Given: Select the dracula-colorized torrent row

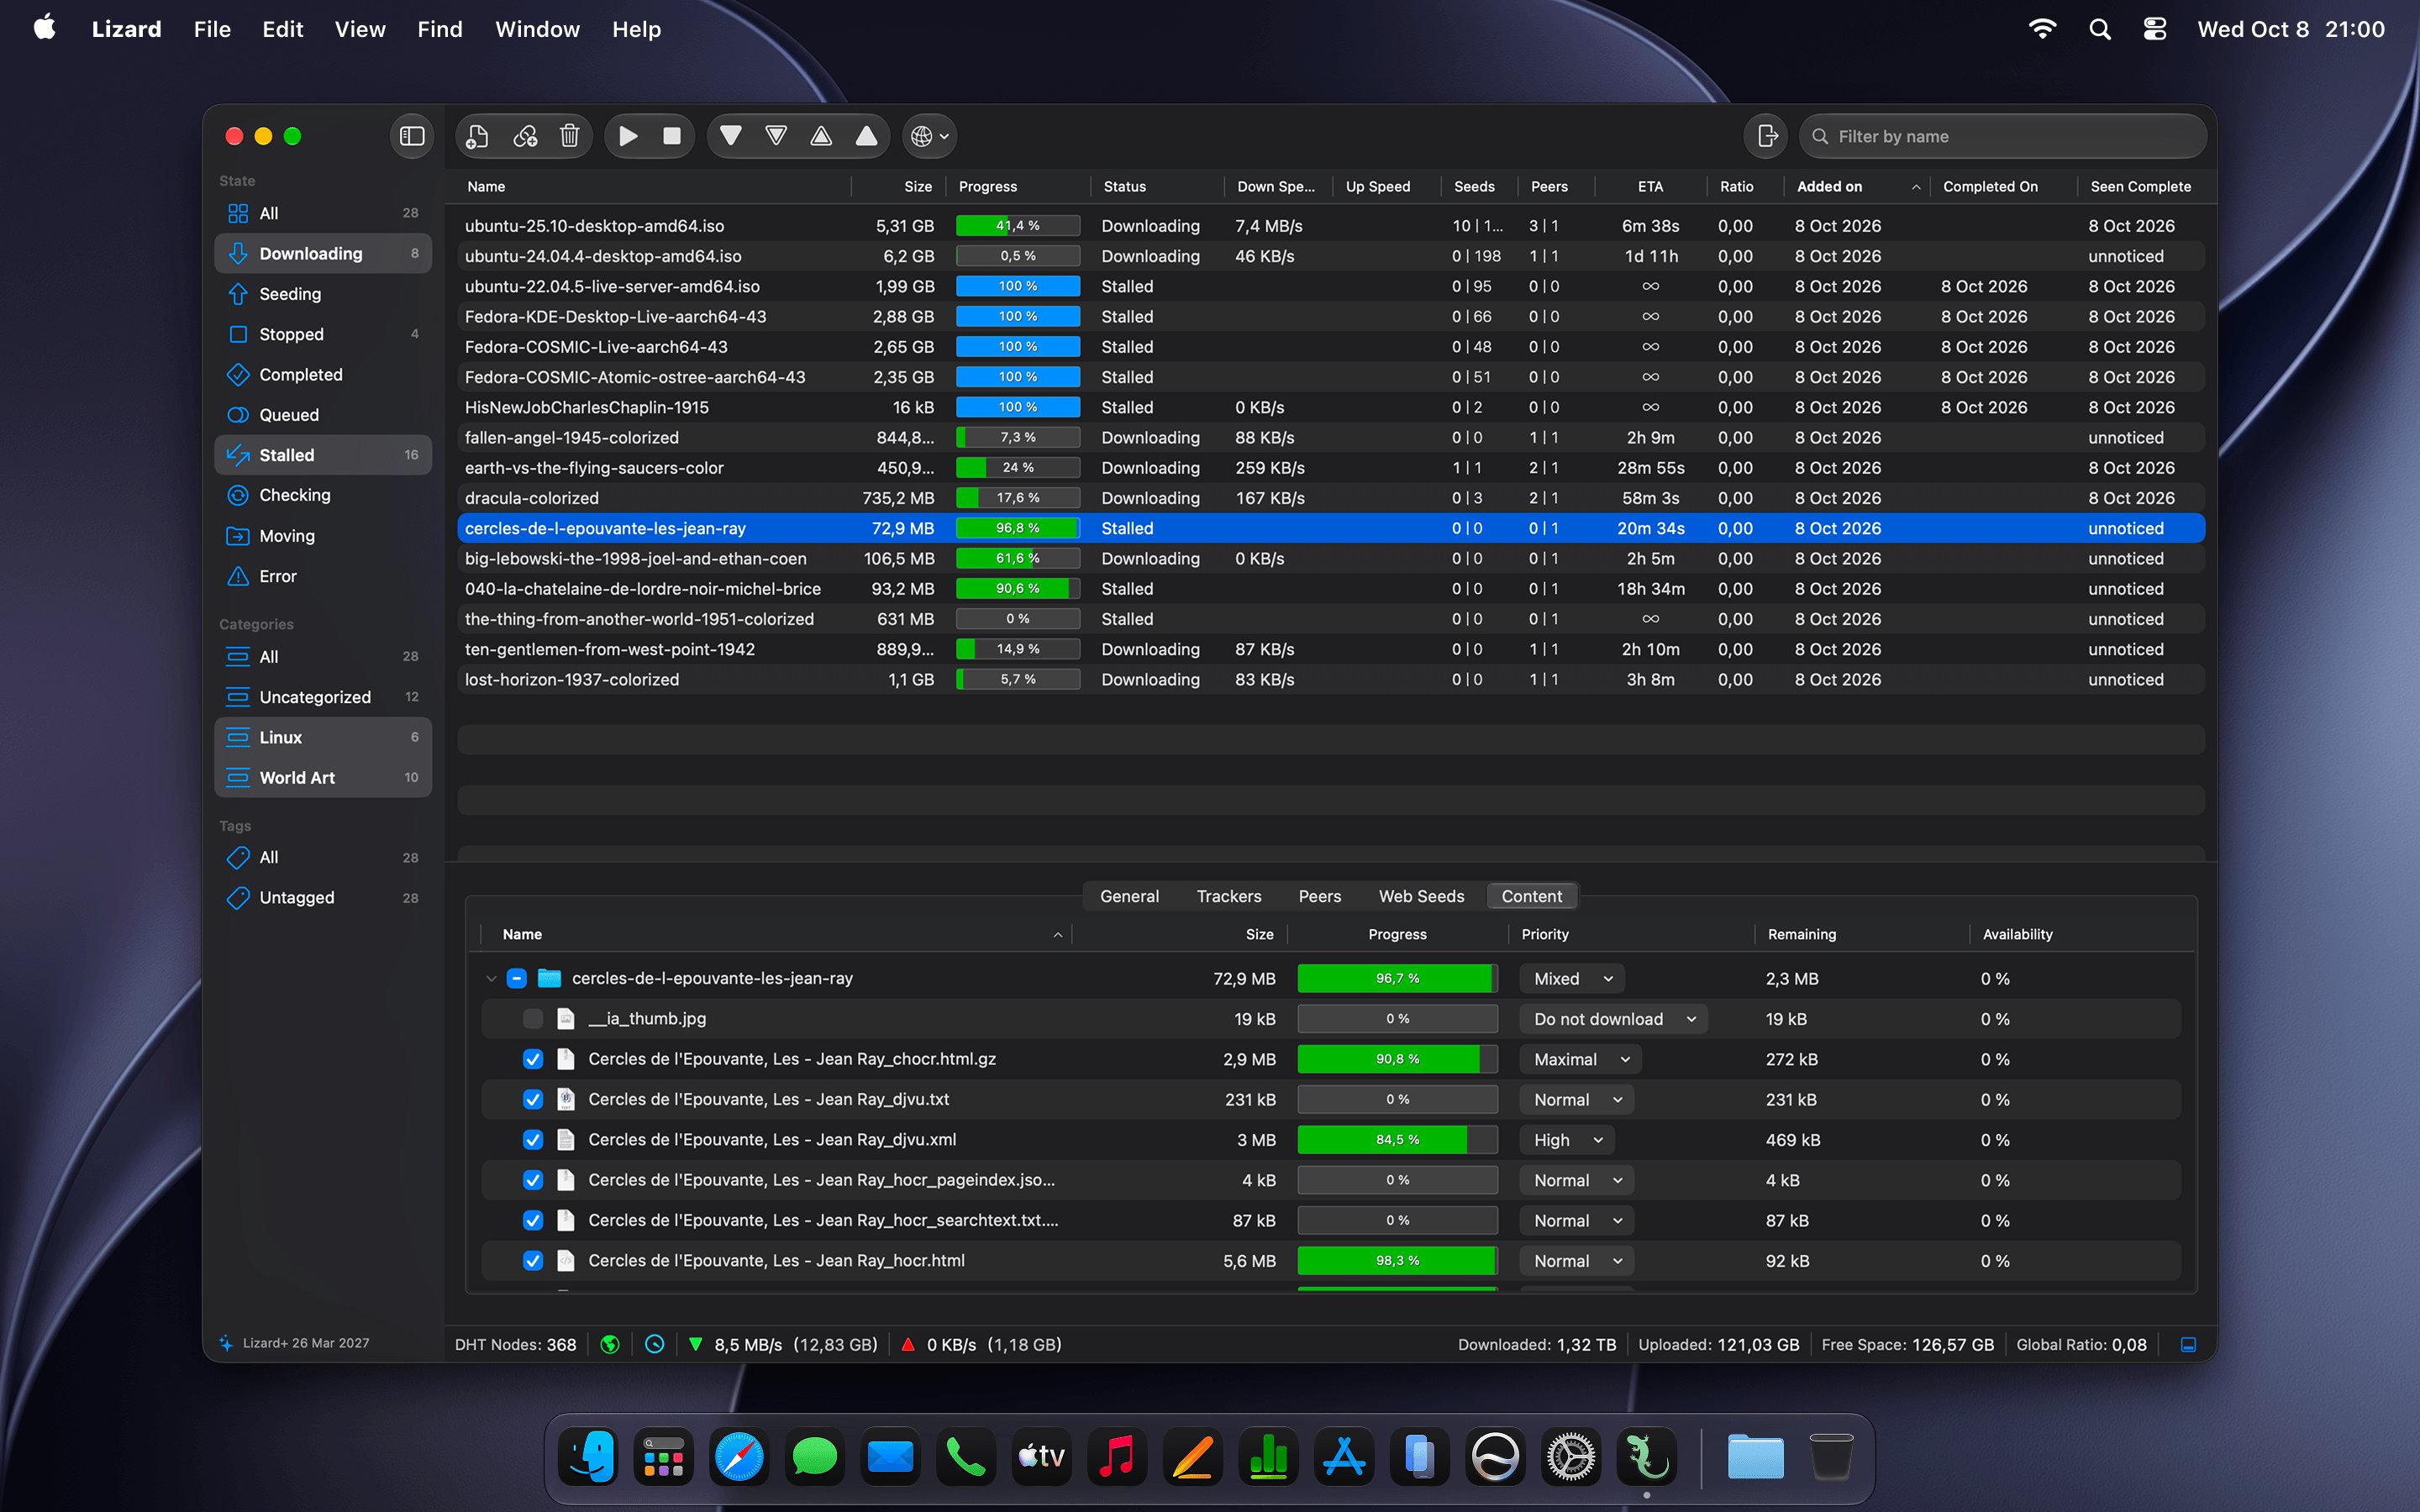Looking at the screenshot, I should pos(1330,498).
